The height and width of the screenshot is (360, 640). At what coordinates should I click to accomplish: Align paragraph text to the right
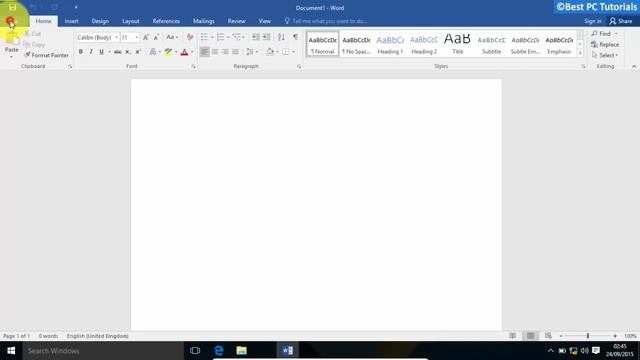[x=225, y=52]
